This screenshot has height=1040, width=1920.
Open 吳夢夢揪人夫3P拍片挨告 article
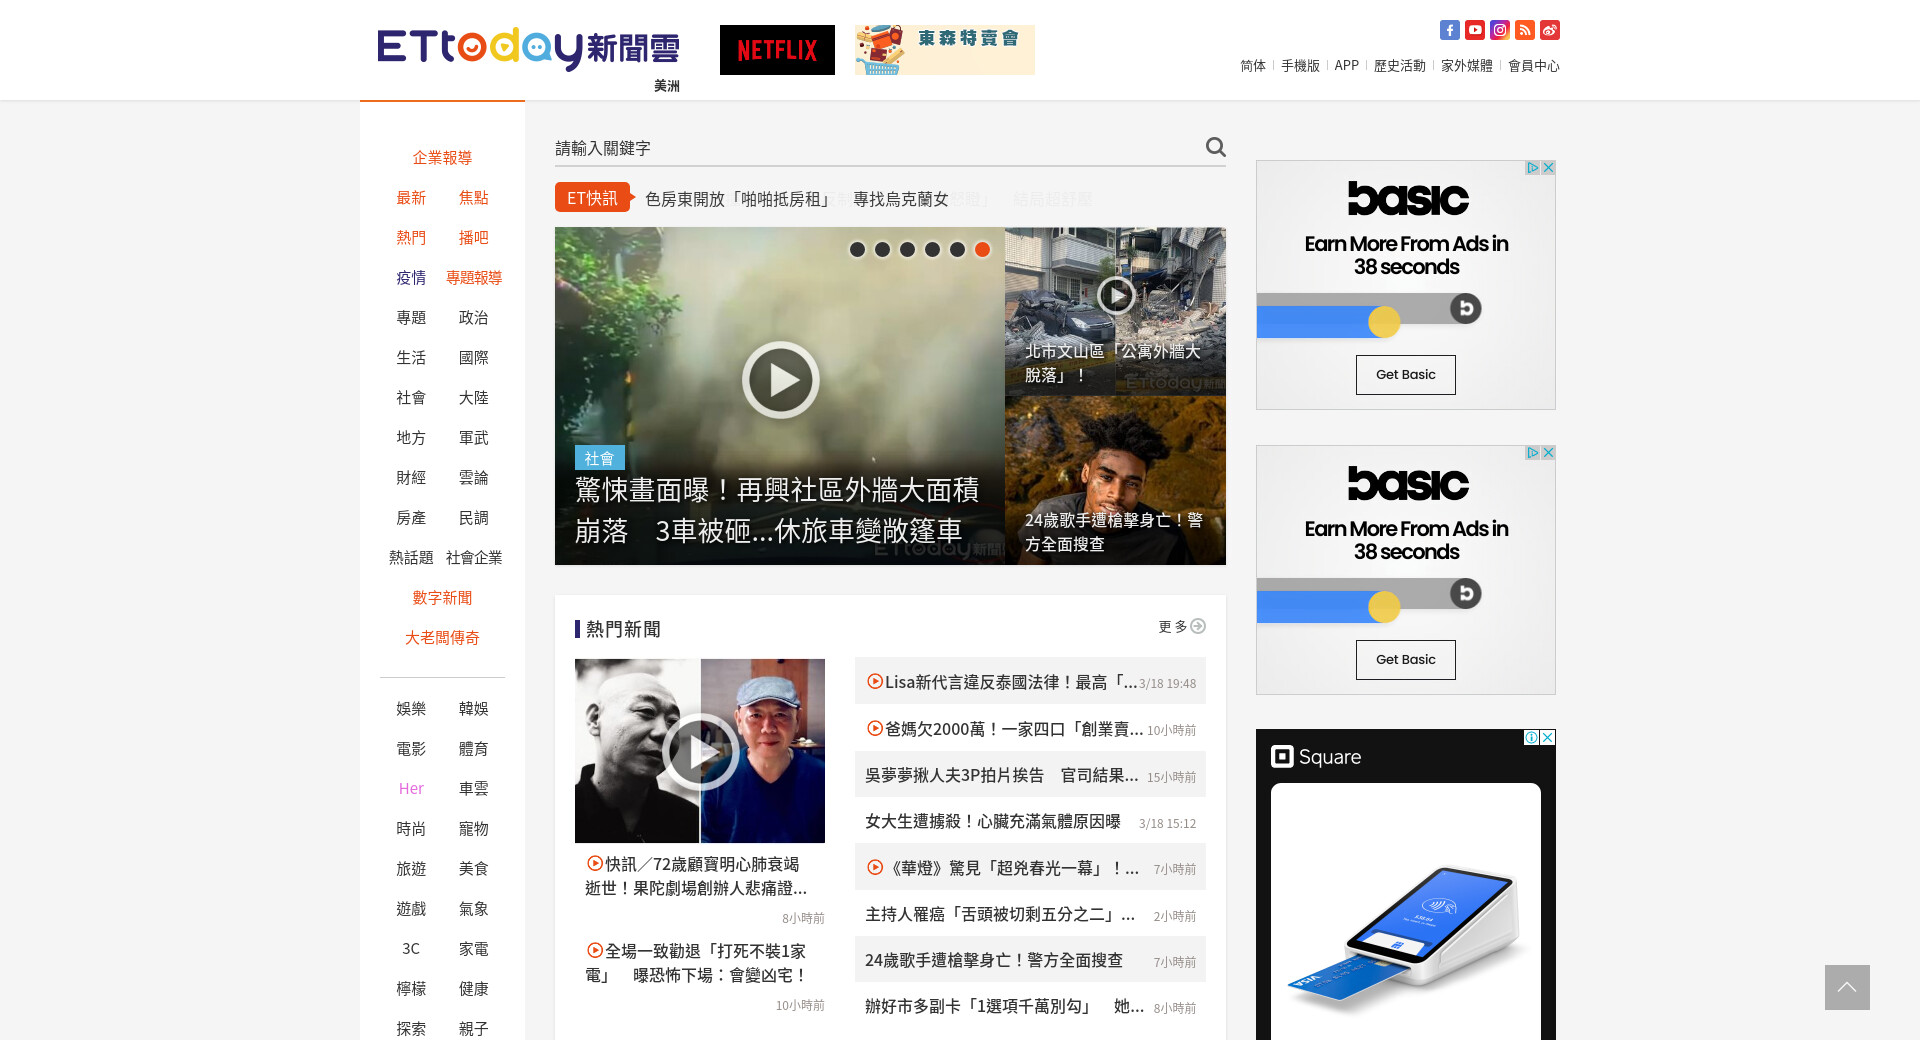pyautogui.click(x=1001, y=775)
